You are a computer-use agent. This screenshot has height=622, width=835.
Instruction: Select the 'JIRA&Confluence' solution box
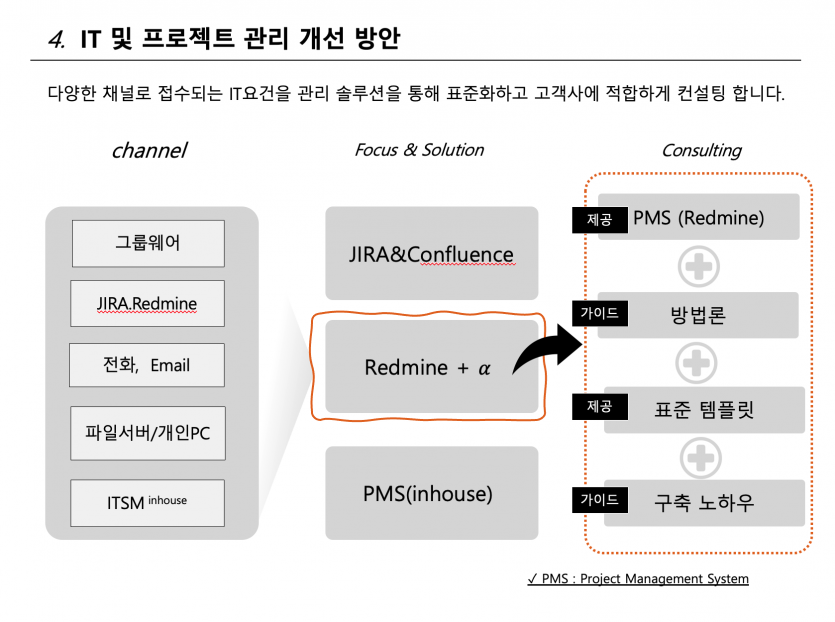(432, 253)
